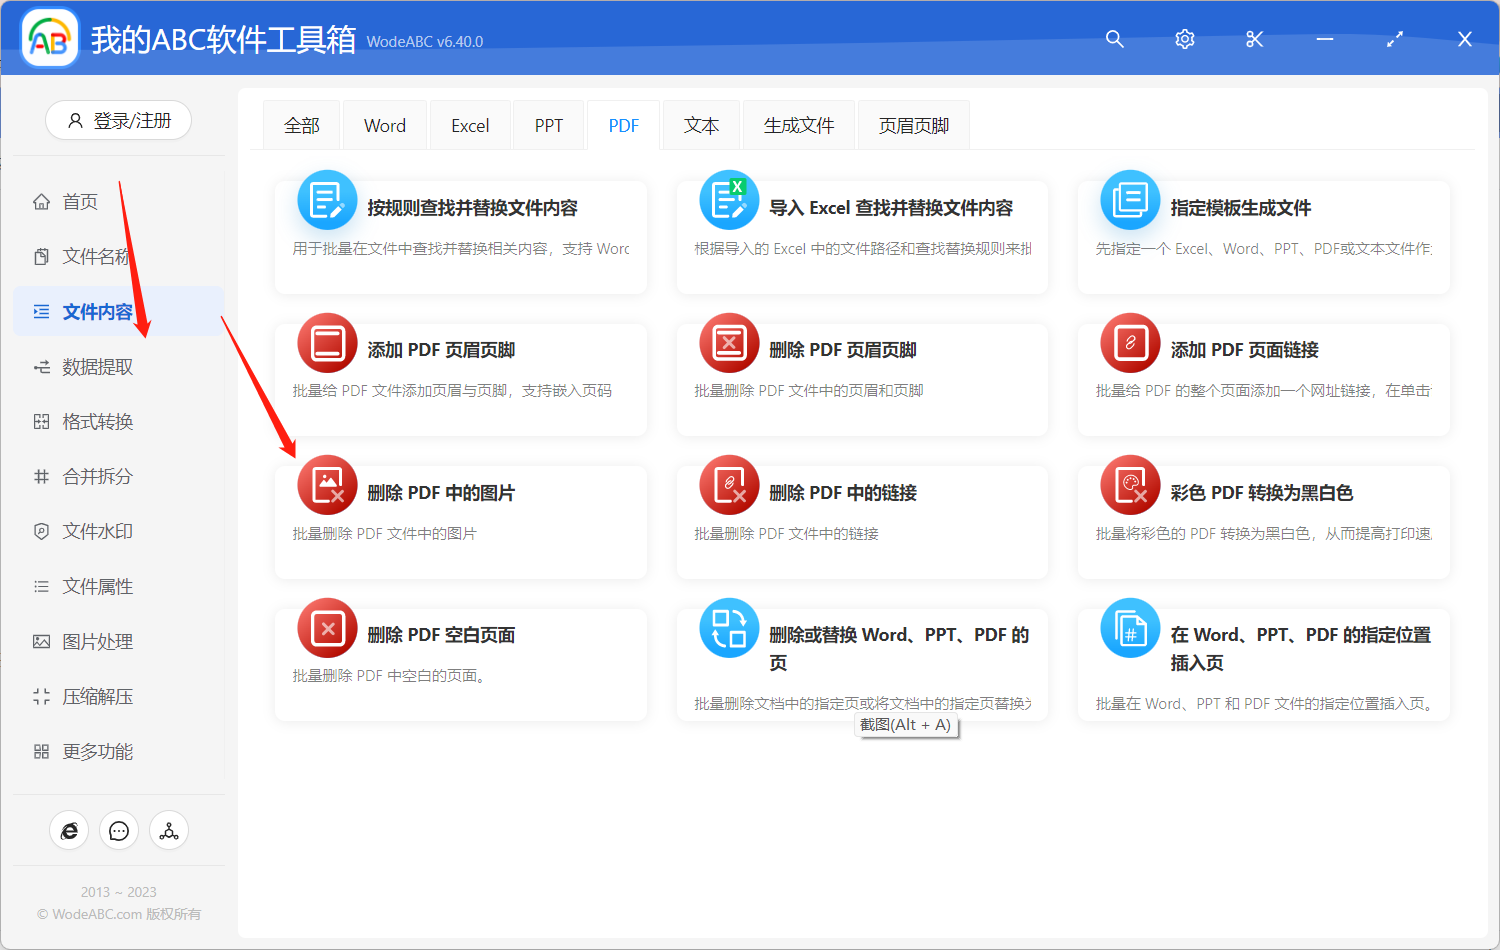Click the 登录/注册 button
Viewport: 1500px width, 950px height.
118,120
